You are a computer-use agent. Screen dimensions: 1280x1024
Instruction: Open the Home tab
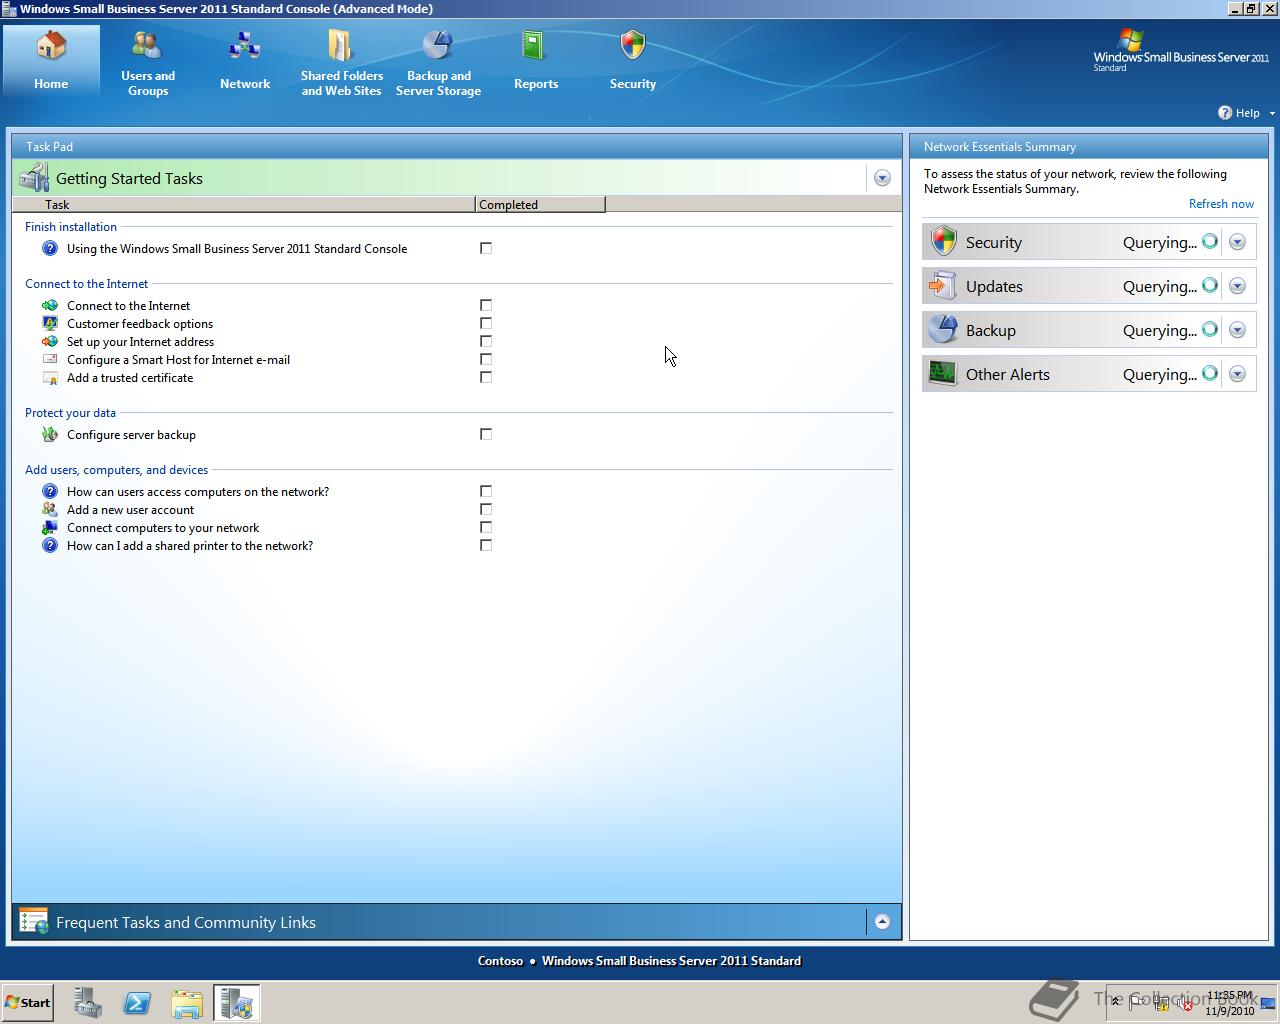tap(51, 61)
